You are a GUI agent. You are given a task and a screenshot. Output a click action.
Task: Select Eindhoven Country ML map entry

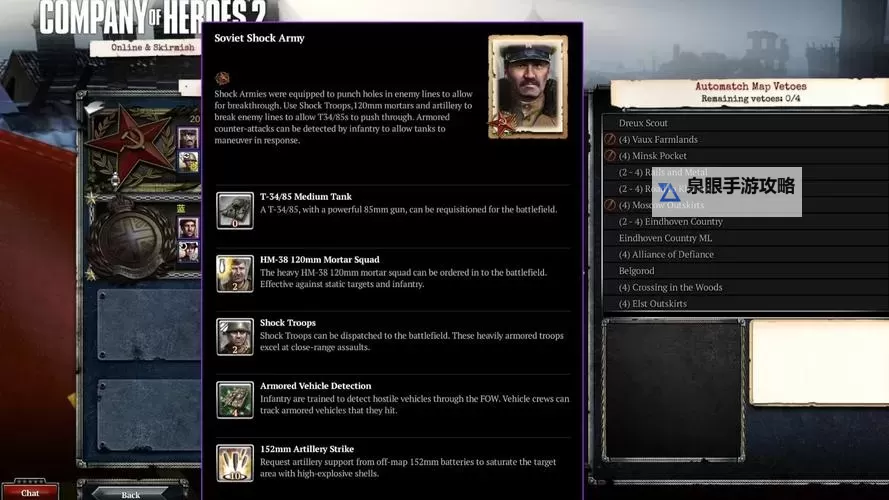point(665,238)
